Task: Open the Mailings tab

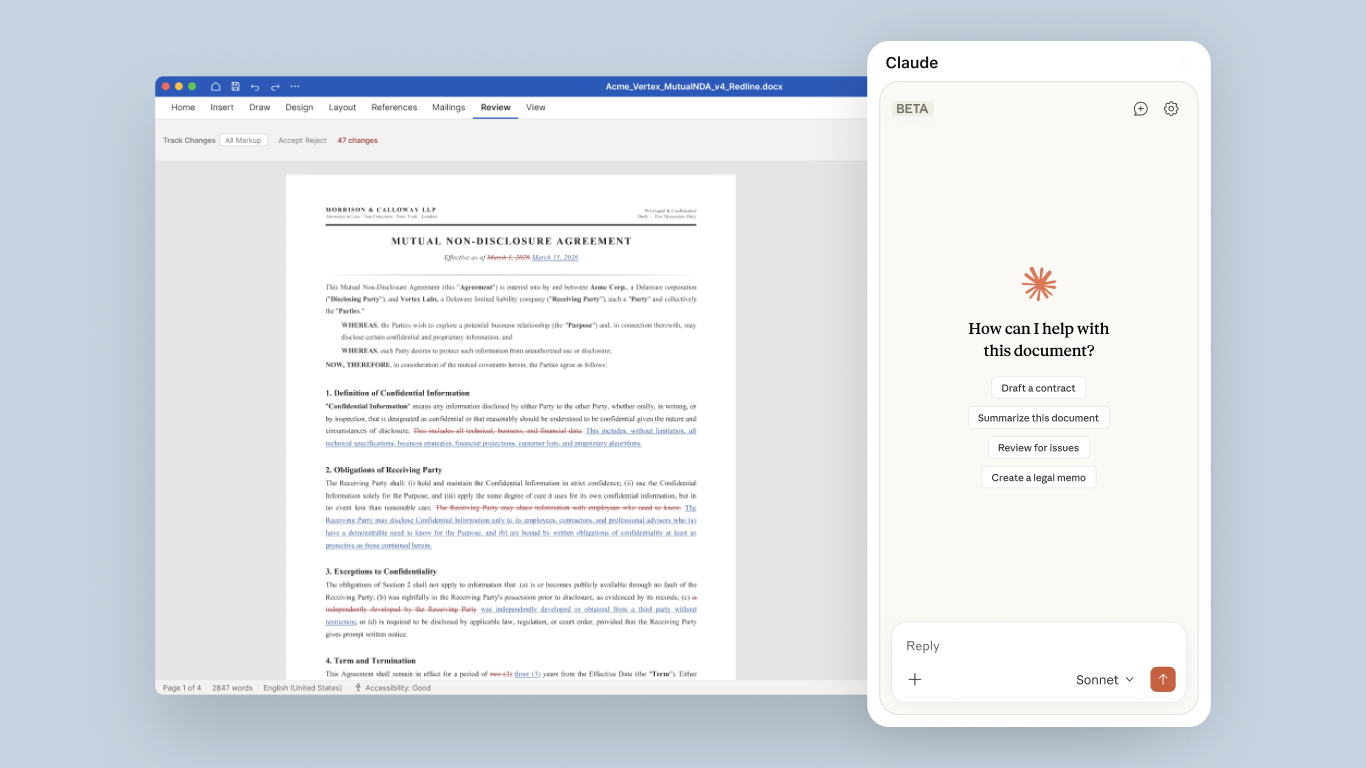Action: [448, 107]
